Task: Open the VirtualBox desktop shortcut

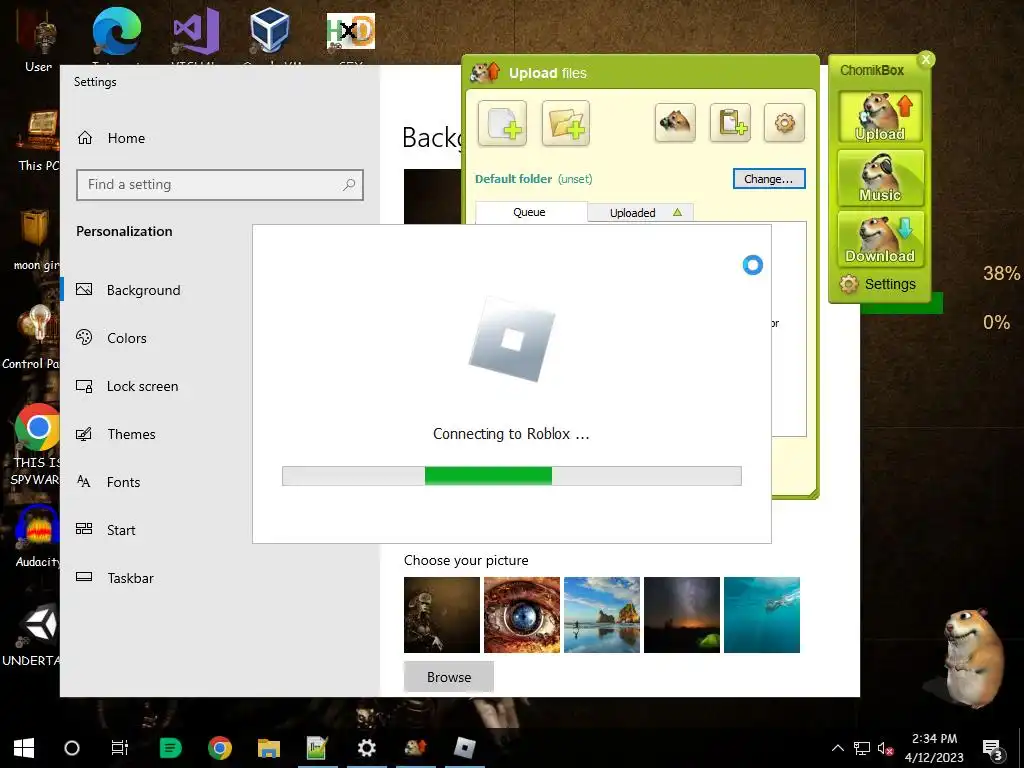Action: (270, 33)
